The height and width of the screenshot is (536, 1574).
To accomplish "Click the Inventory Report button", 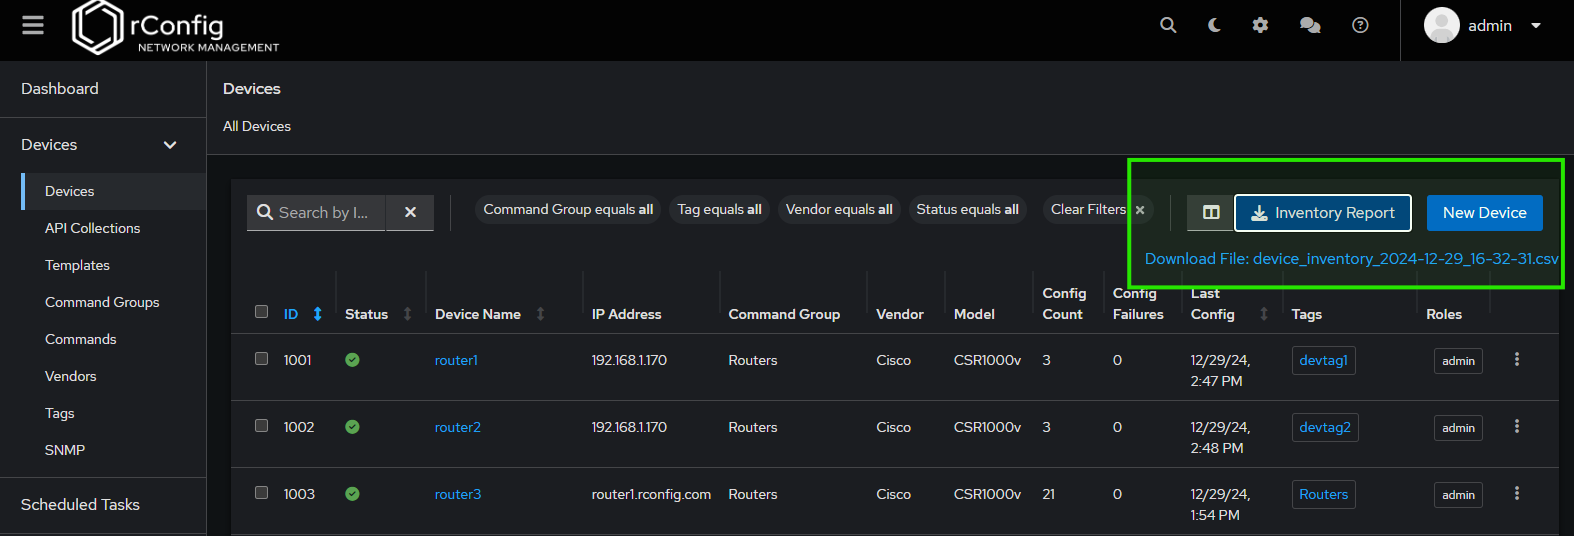I will (1323, 212).
